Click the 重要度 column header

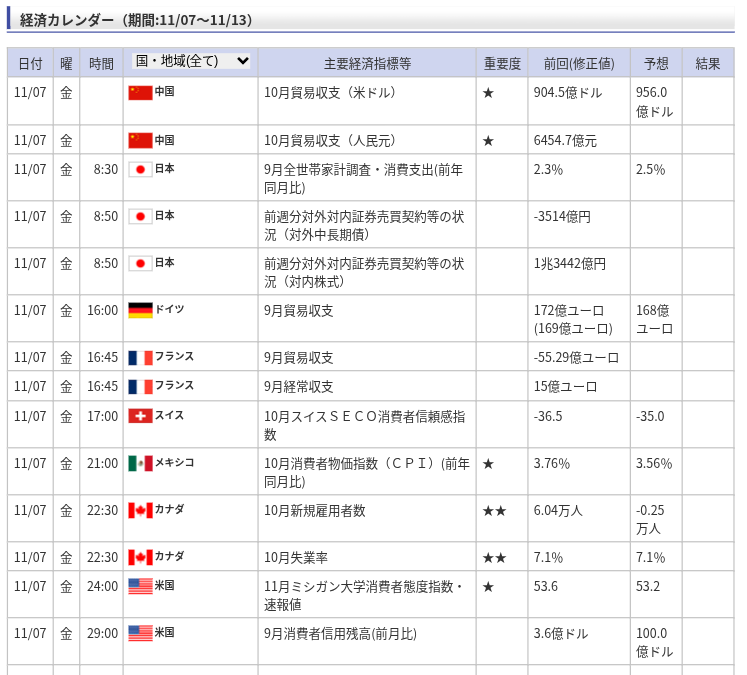tap(502, 63)
